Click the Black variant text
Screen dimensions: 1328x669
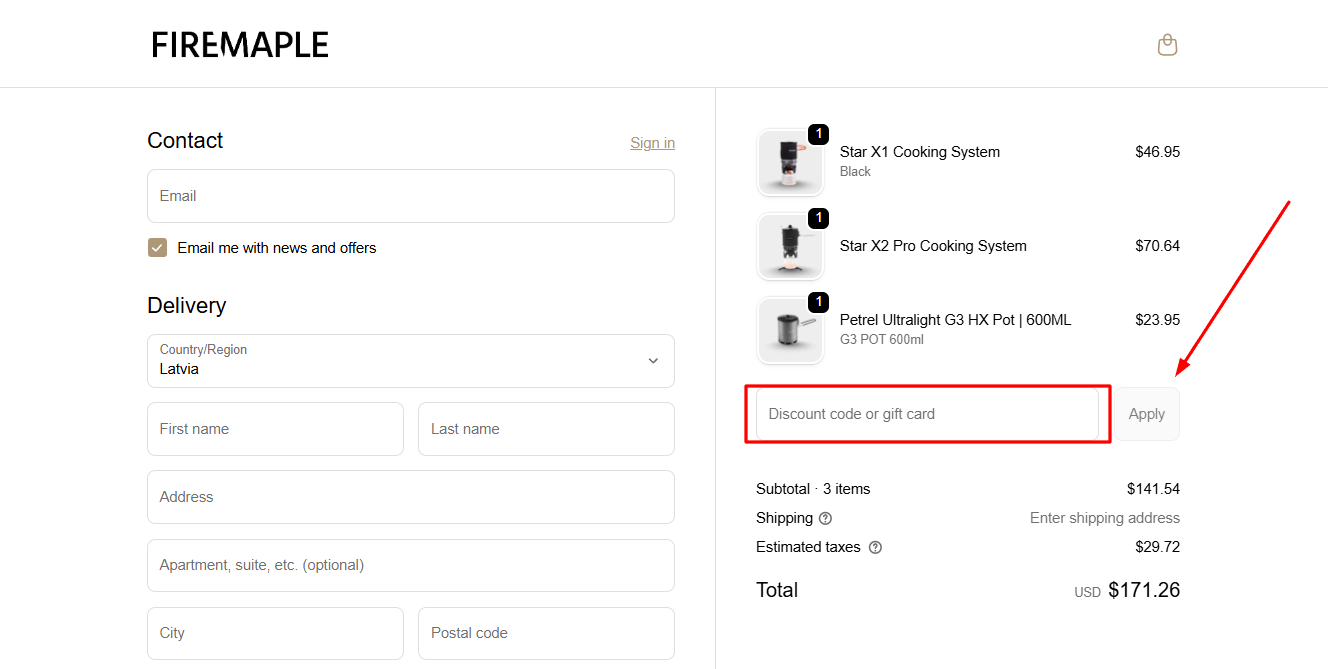[855, 172]
